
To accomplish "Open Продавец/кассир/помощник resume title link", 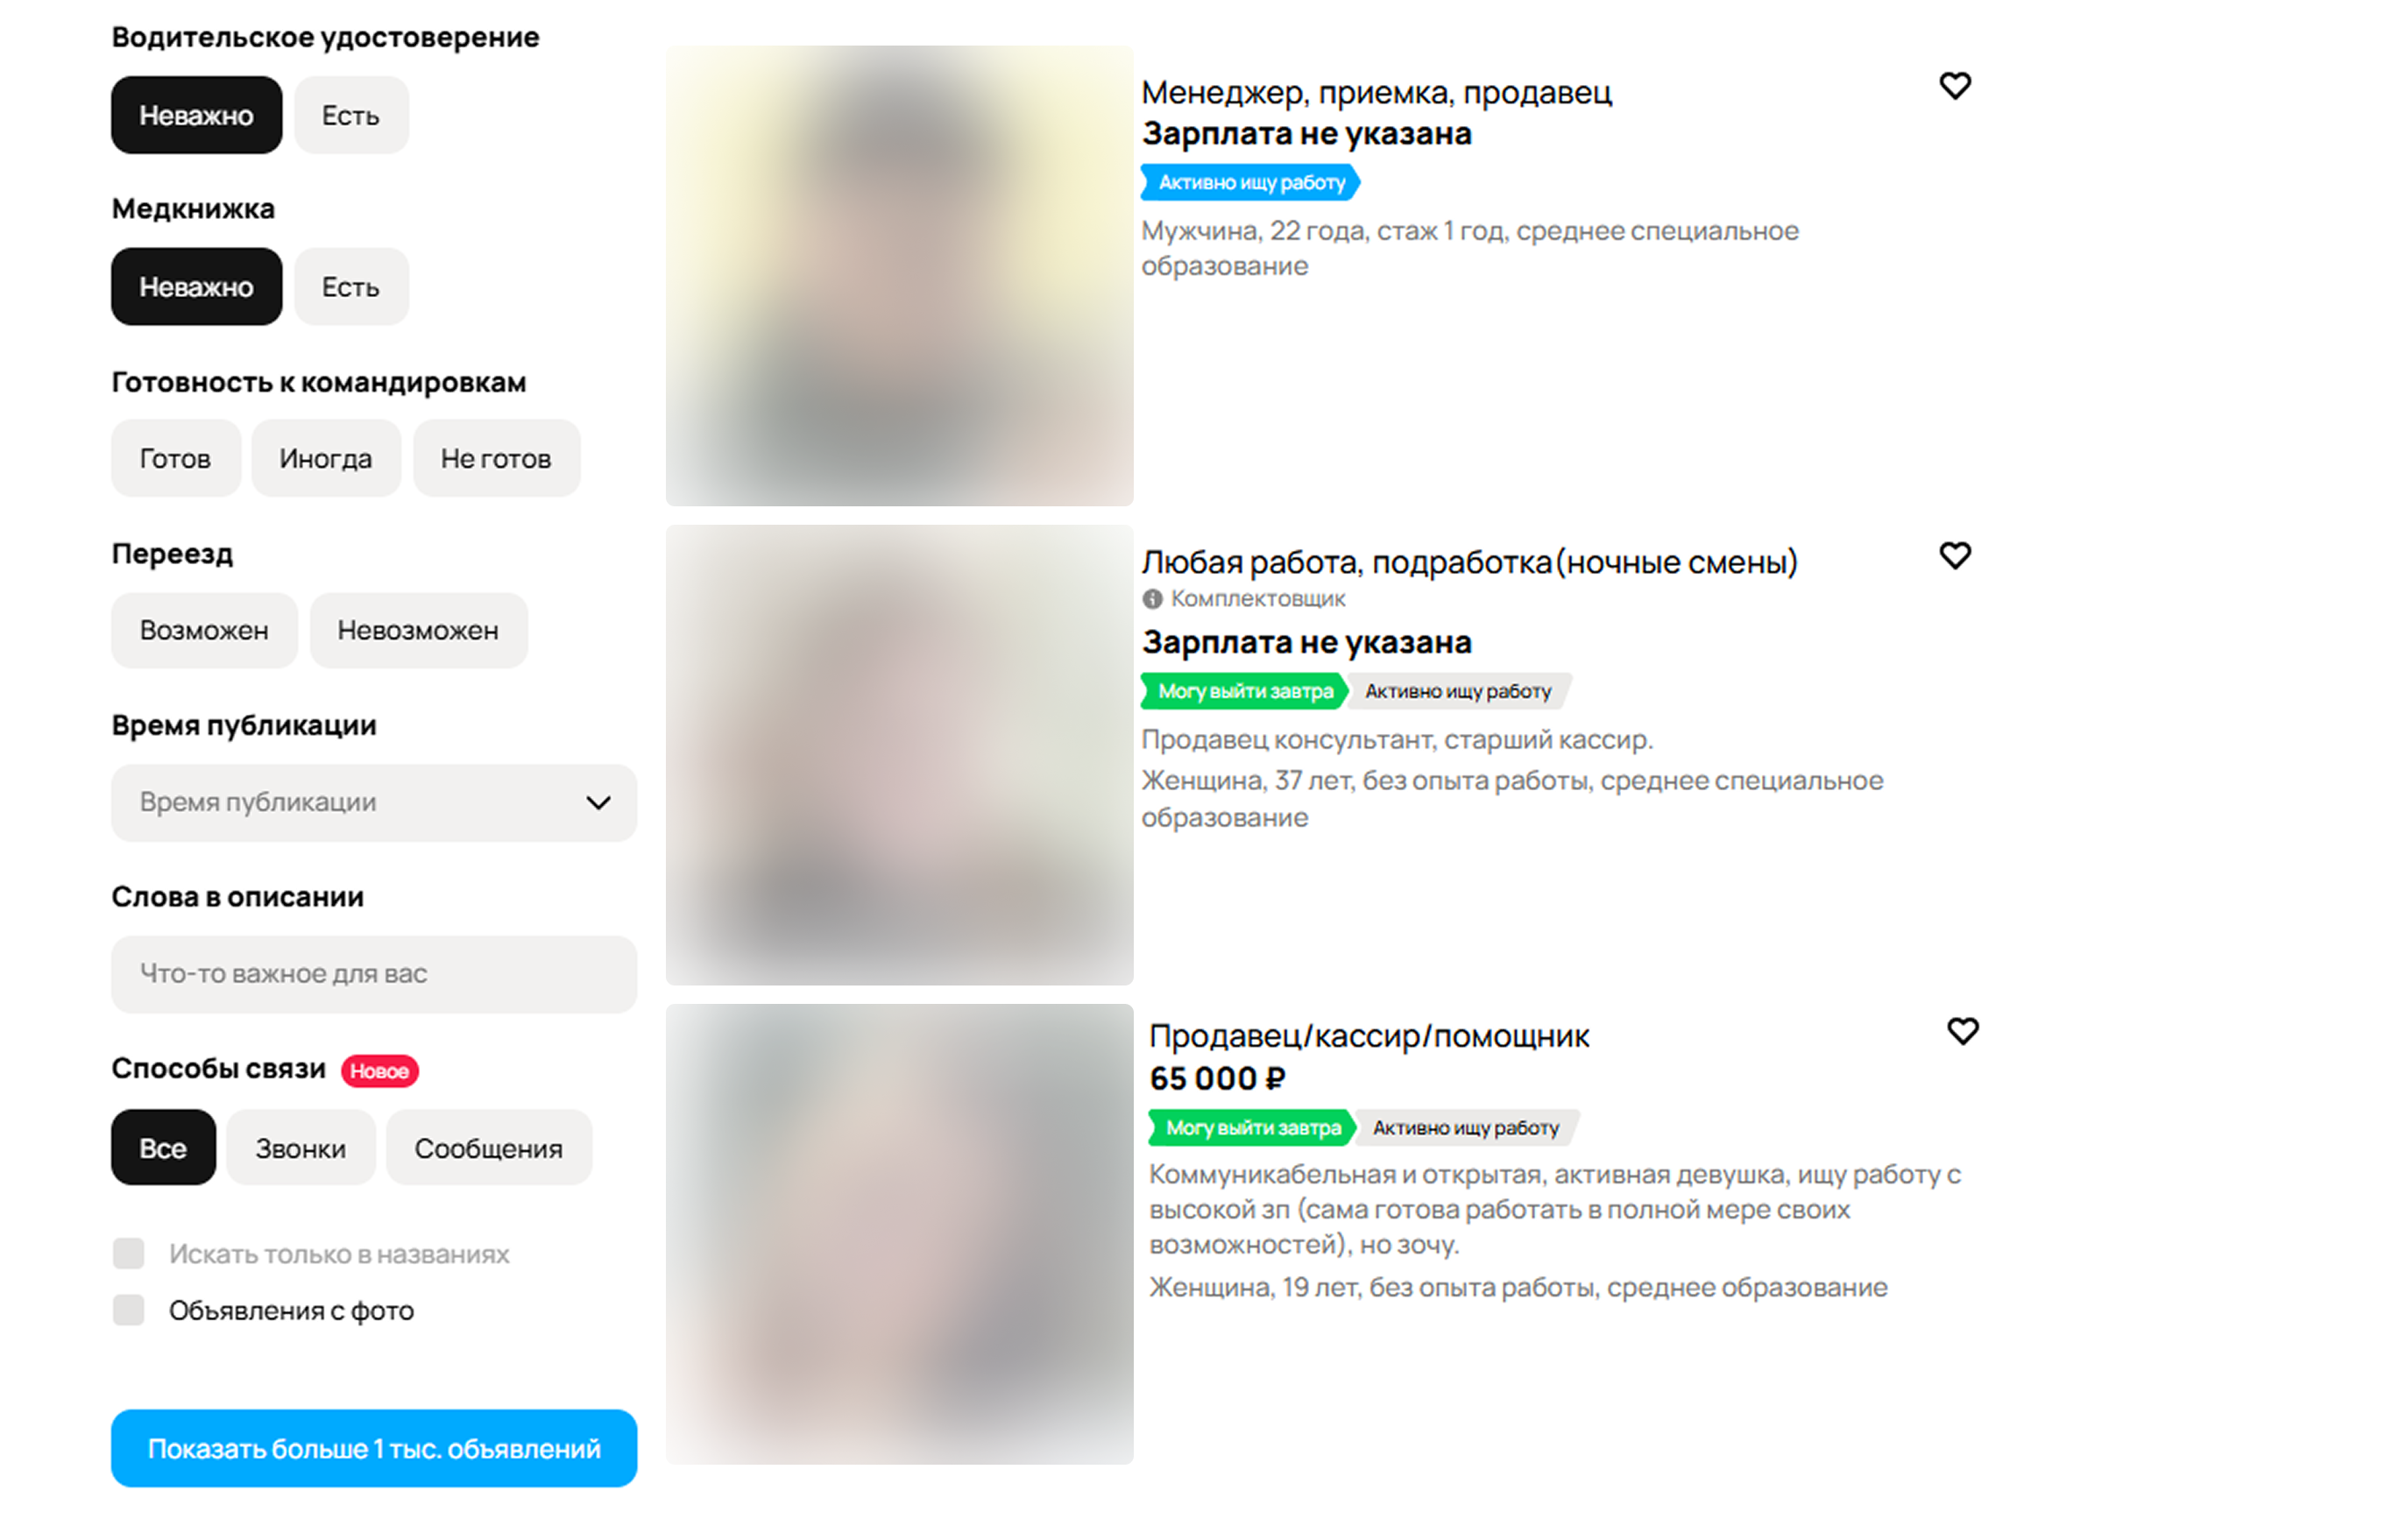I will coord(1368,1036).
